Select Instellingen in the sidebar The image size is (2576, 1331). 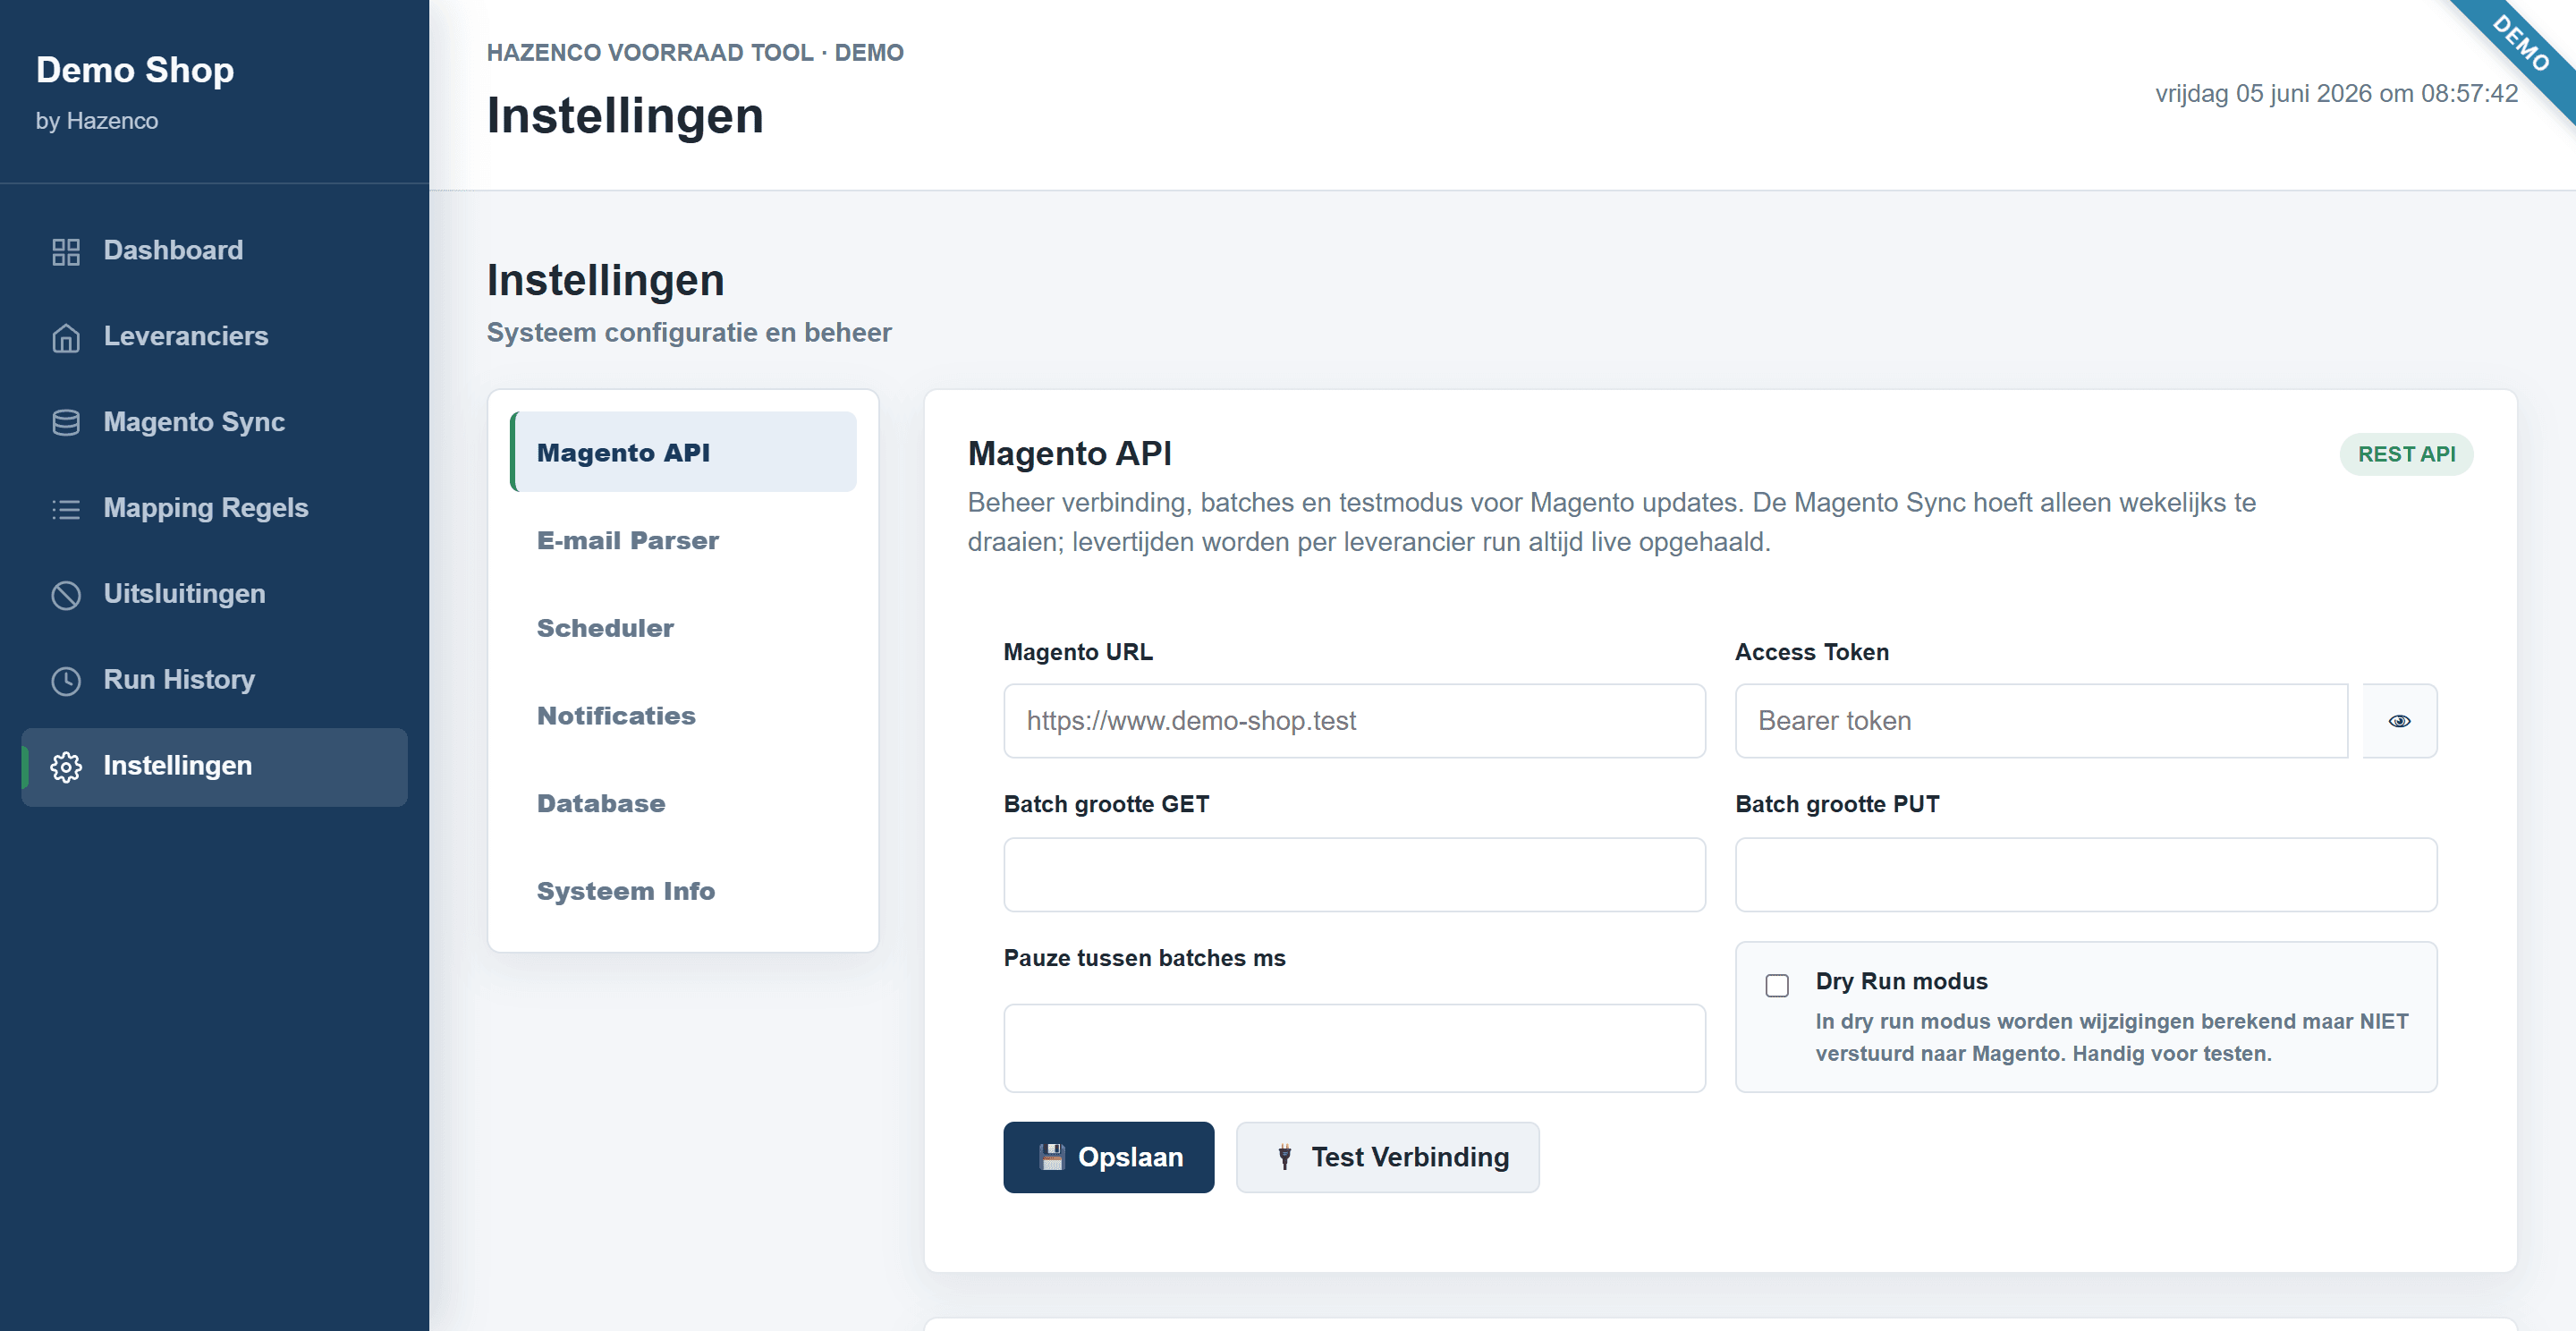click(215, 767)
